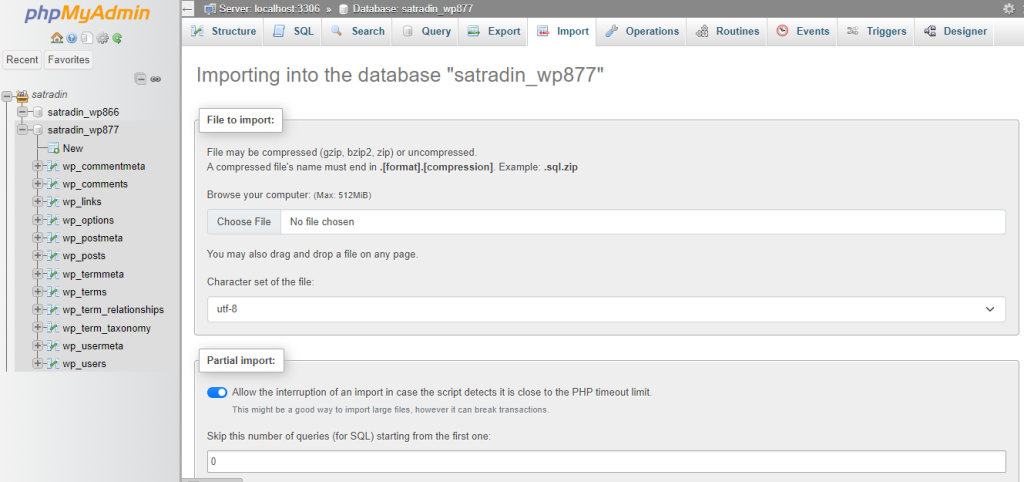The image size is (1024, 482).
Task: Click the database icon beside satradin_wp866
Action: coord(38,112)
